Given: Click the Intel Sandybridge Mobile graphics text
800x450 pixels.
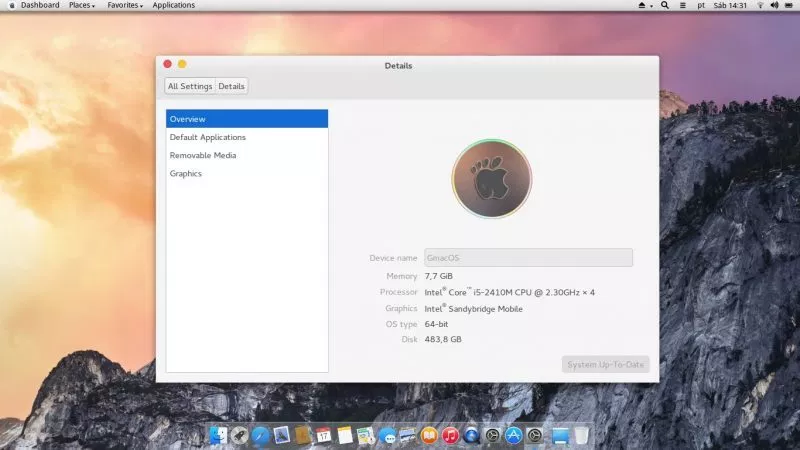Looking at the screenshot, I should tap(473, 309).
